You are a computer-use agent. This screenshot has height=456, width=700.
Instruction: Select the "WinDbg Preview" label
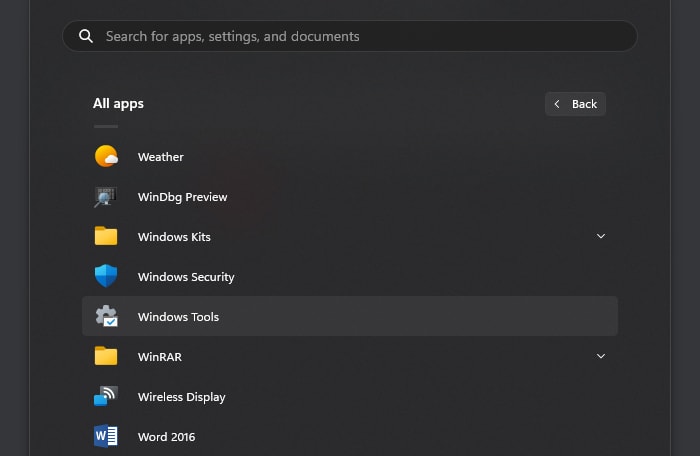[183, 197]
